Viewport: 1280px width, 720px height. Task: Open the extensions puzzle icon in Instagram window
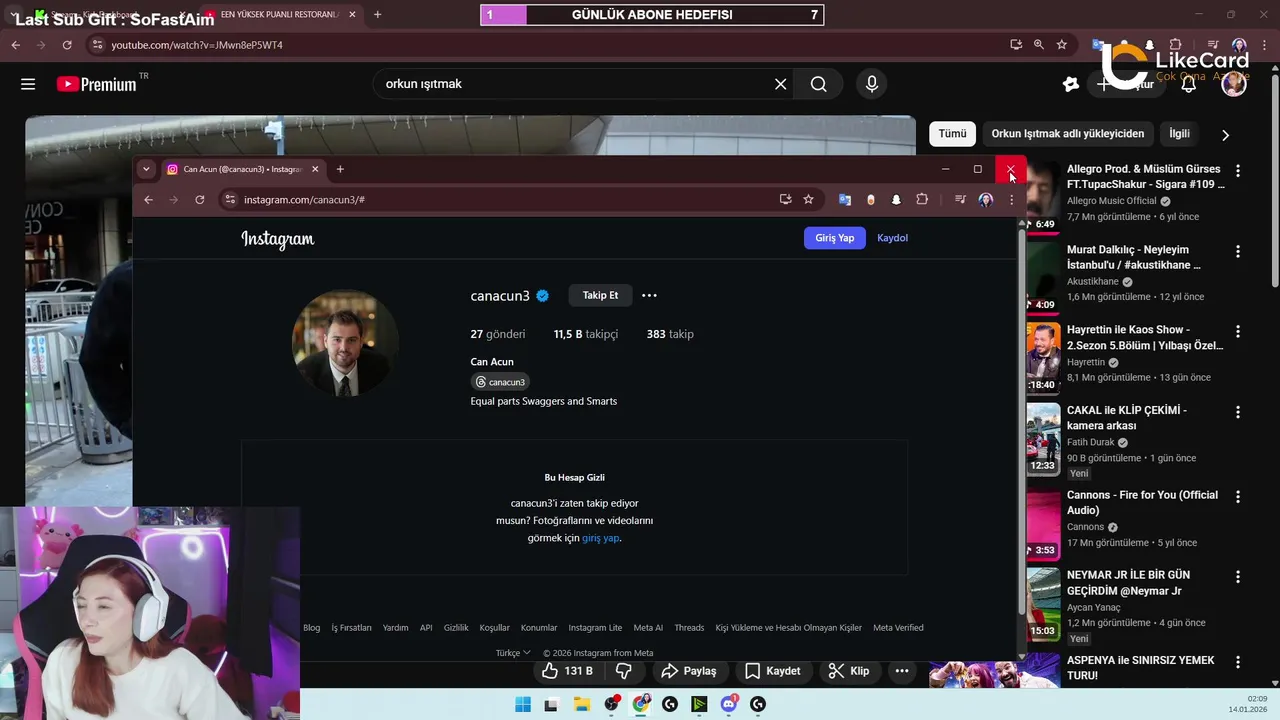click(x=922, y=200)
